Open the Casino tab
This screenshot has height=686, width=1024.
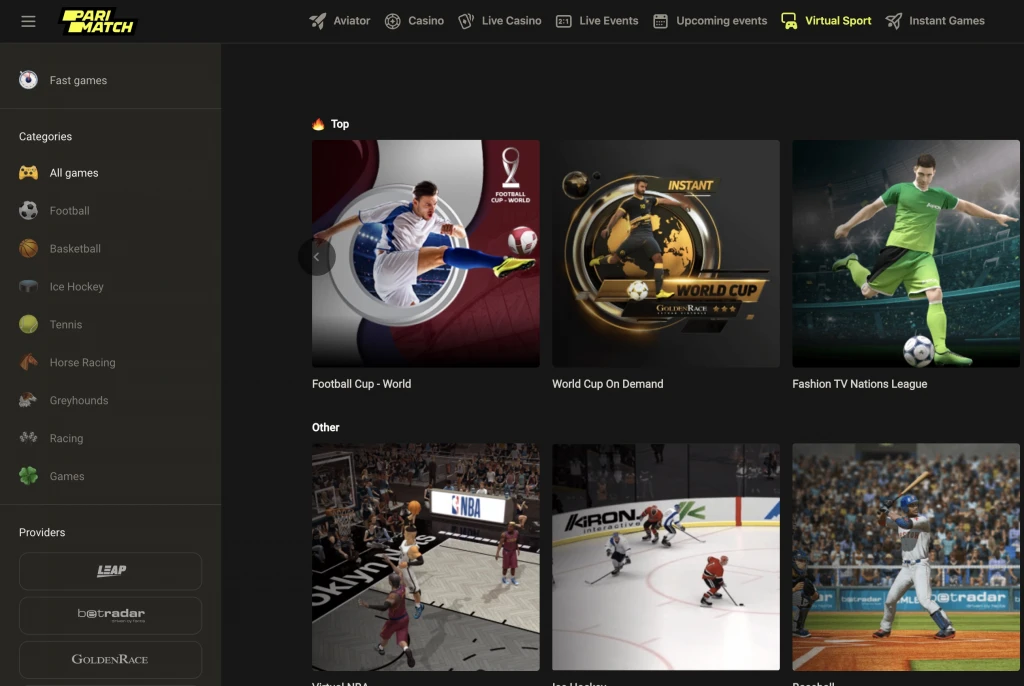414,21
